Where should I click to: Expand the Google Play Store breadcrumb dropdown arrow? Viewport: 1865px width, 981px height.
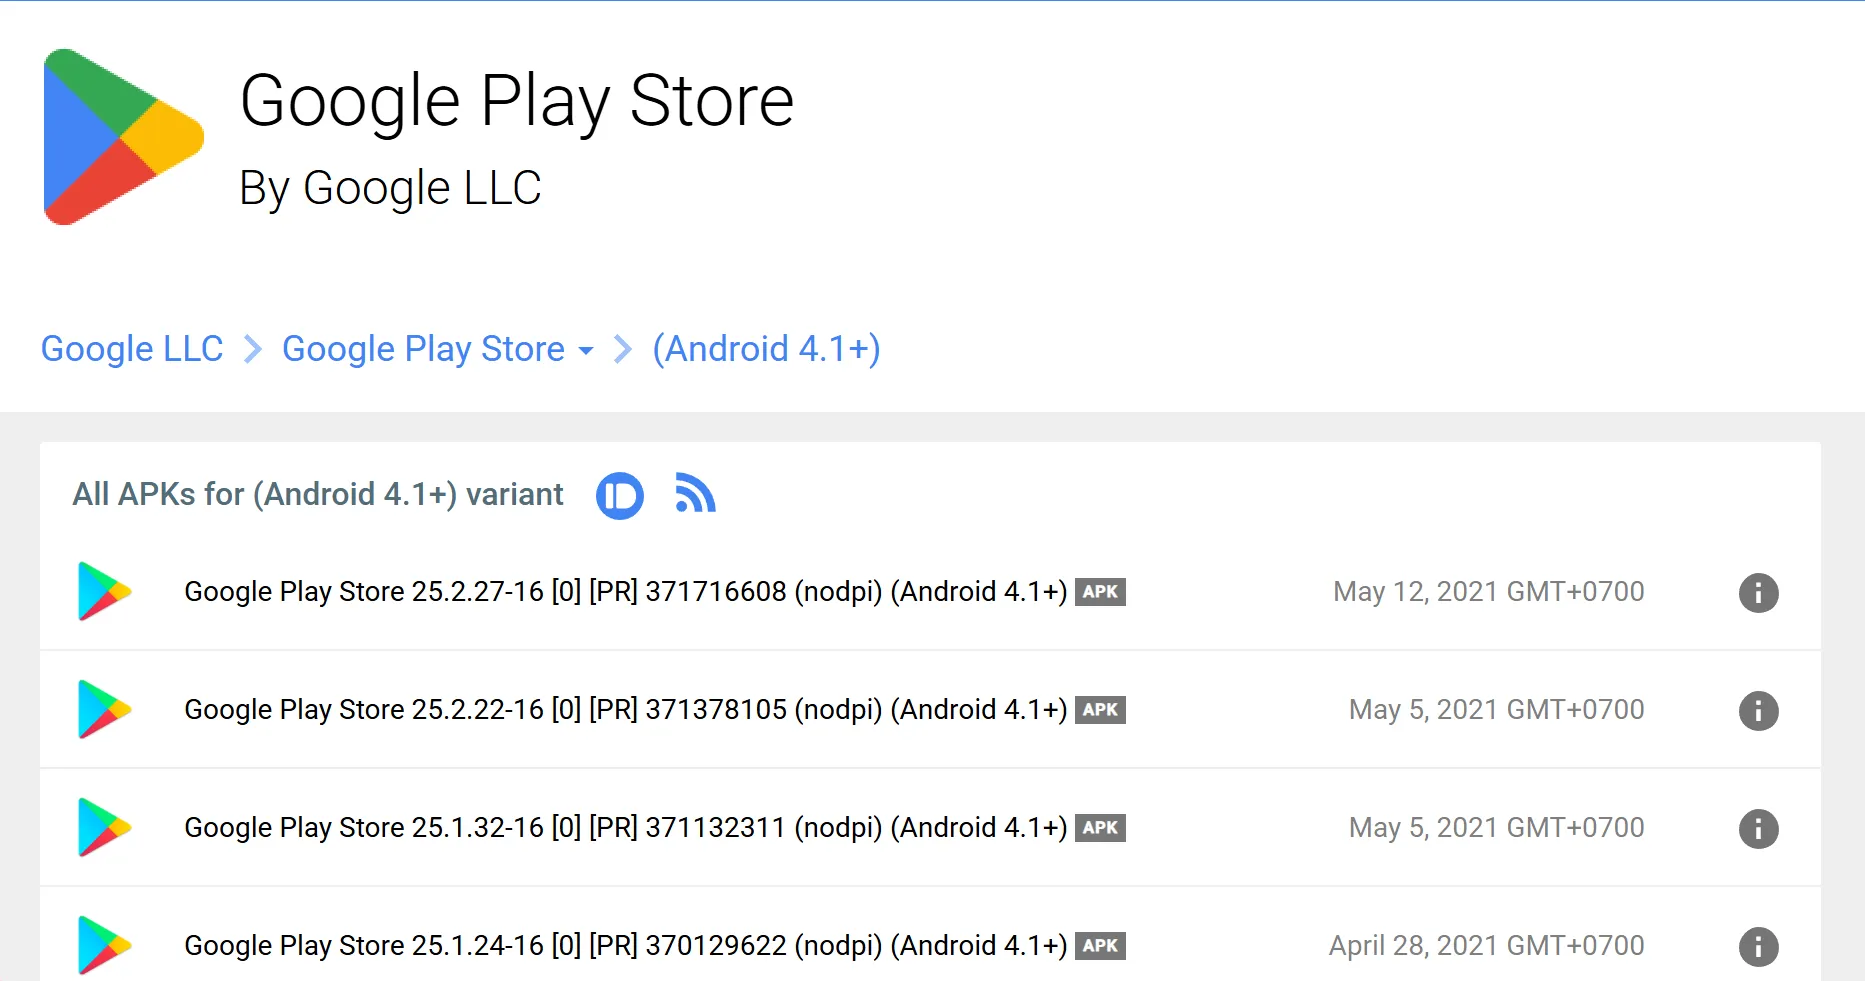click(x=586, y=351)
